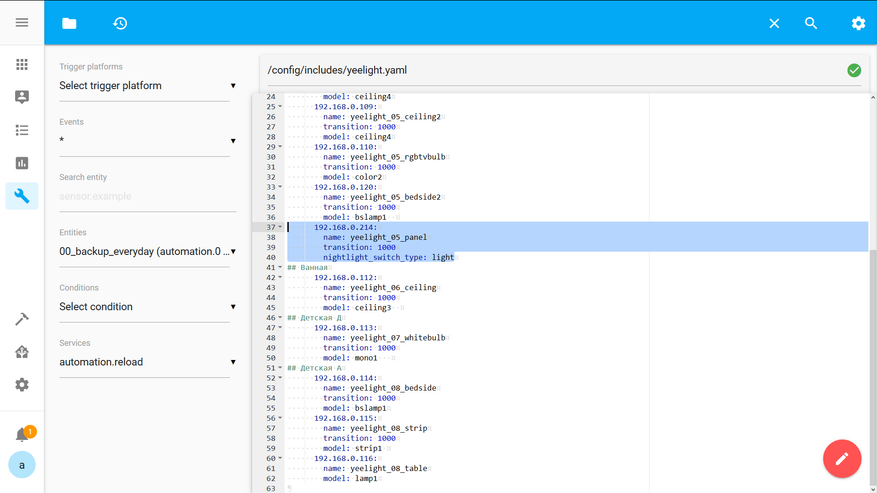Collapse the fold arrow at line 37
Image resolution: width=877 pixels, height=493 pixels.
click(280, 227)
